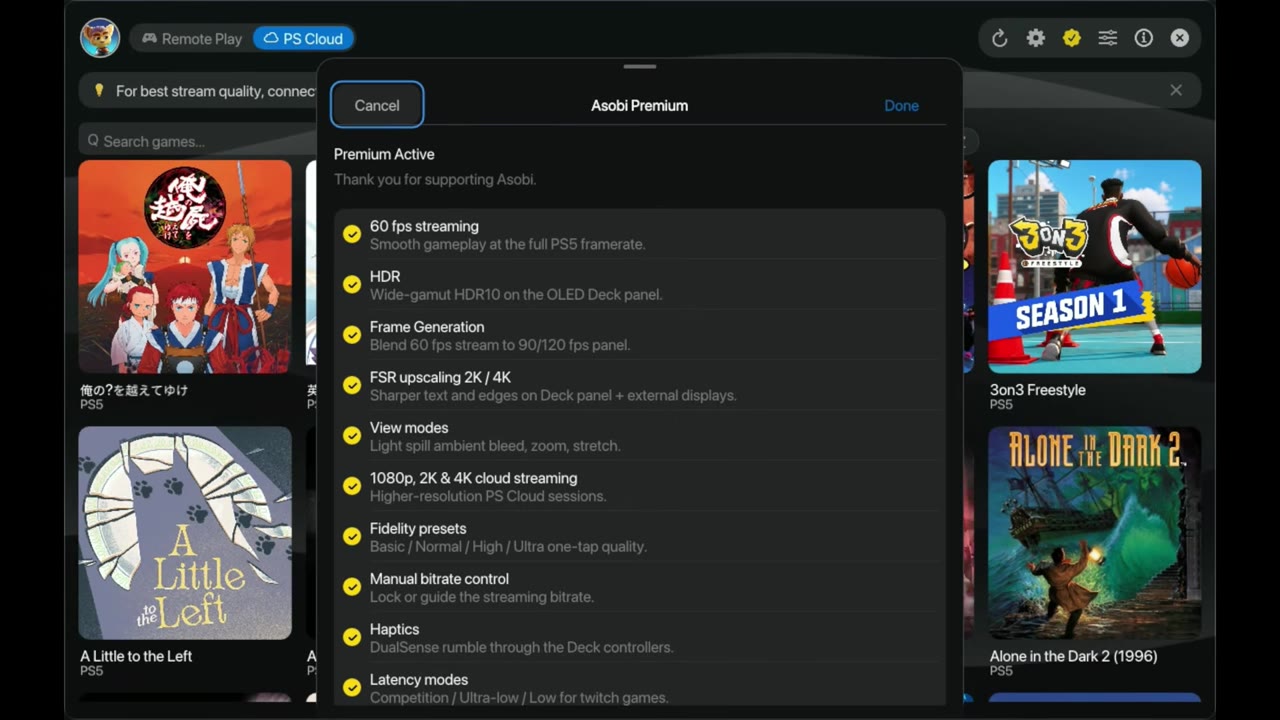Click 'Alone in the Dark 2 (1996)' title
1280x720 pixels.
tap(1073, 656)
